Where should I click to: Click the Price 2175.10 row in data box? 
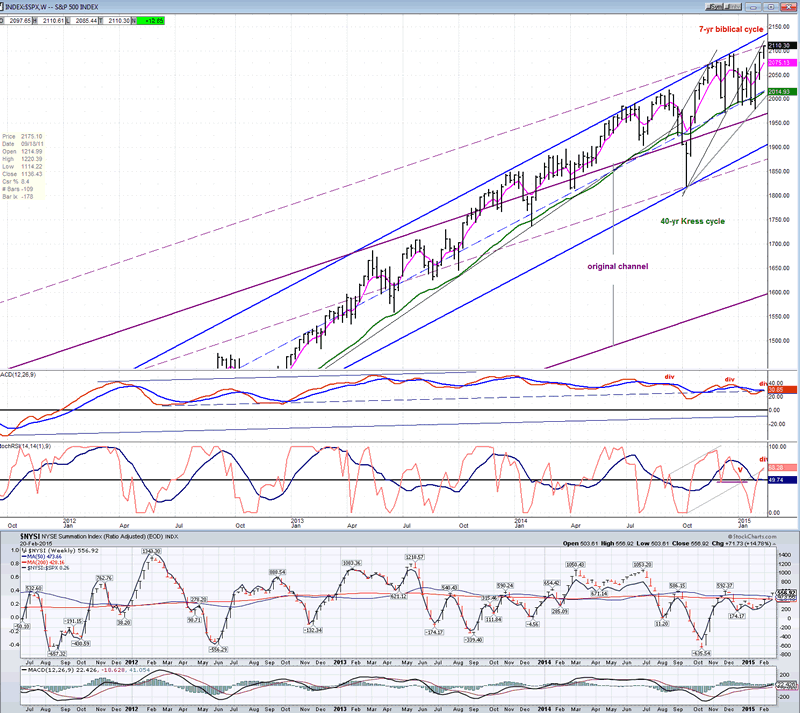pos(22,136)
